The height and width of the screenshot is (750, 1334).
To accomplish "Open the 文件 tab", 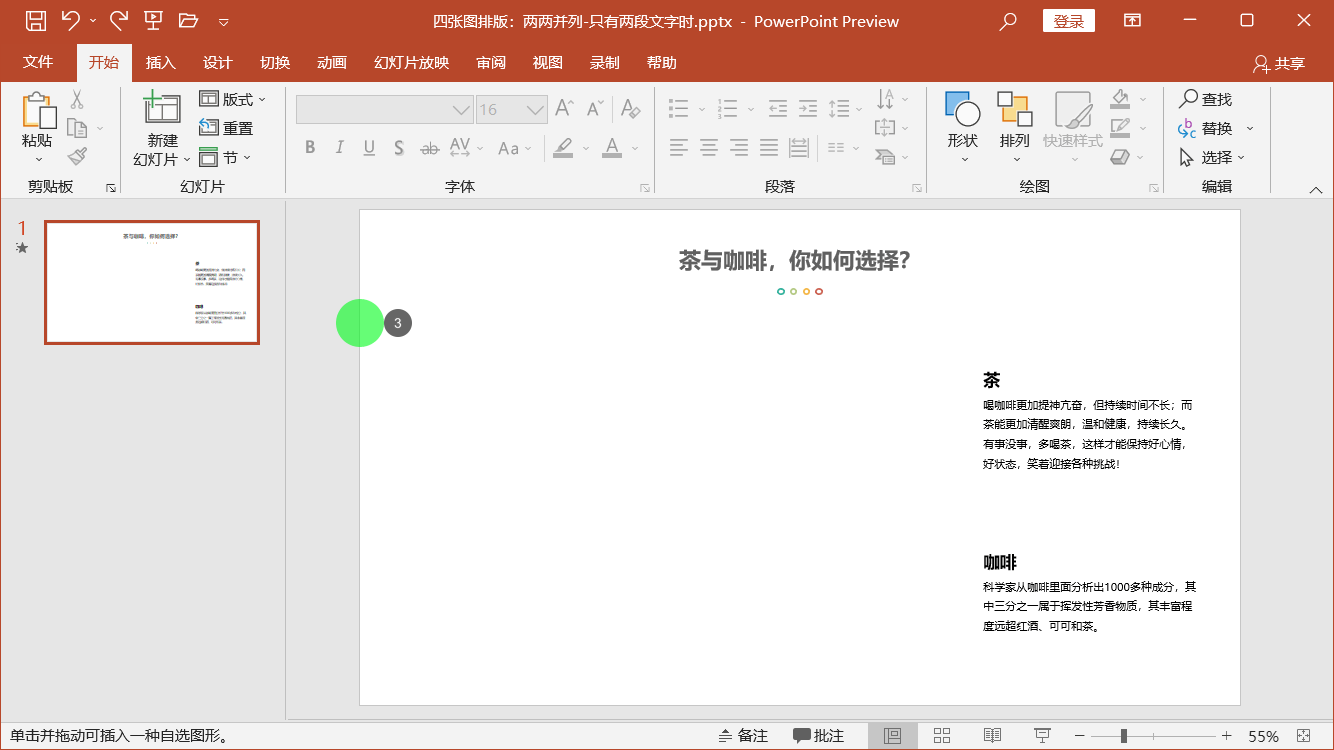I will (38, 62).
